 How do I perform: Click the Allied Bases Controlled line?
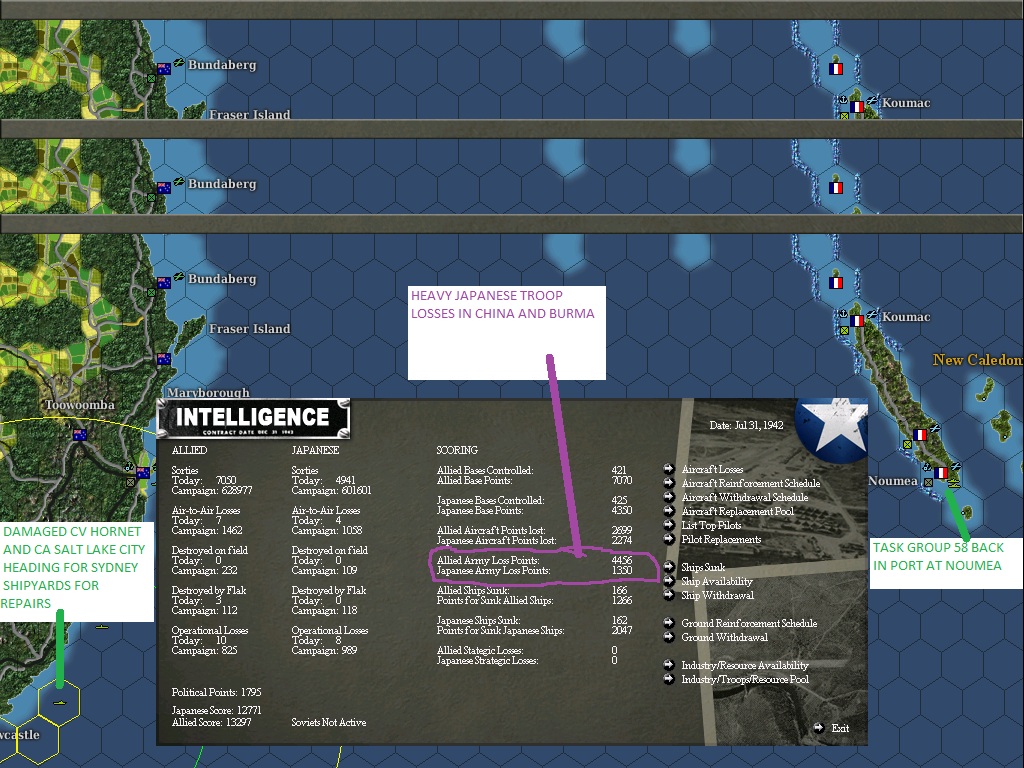(x=533, y=470)
